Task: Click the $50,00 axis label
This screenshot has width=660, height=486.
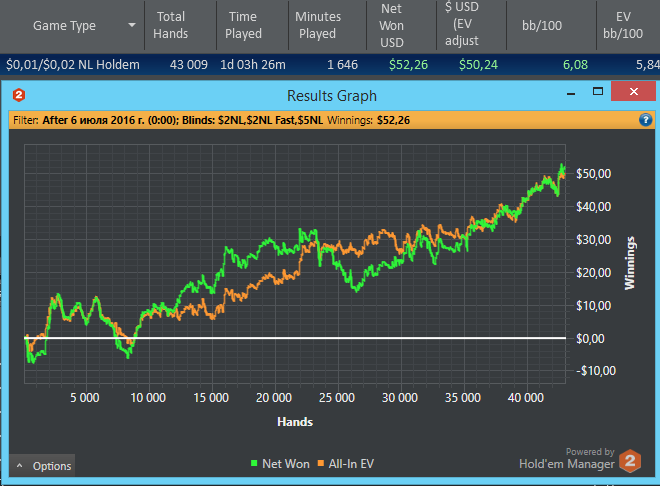Action: tap(593, 173)
